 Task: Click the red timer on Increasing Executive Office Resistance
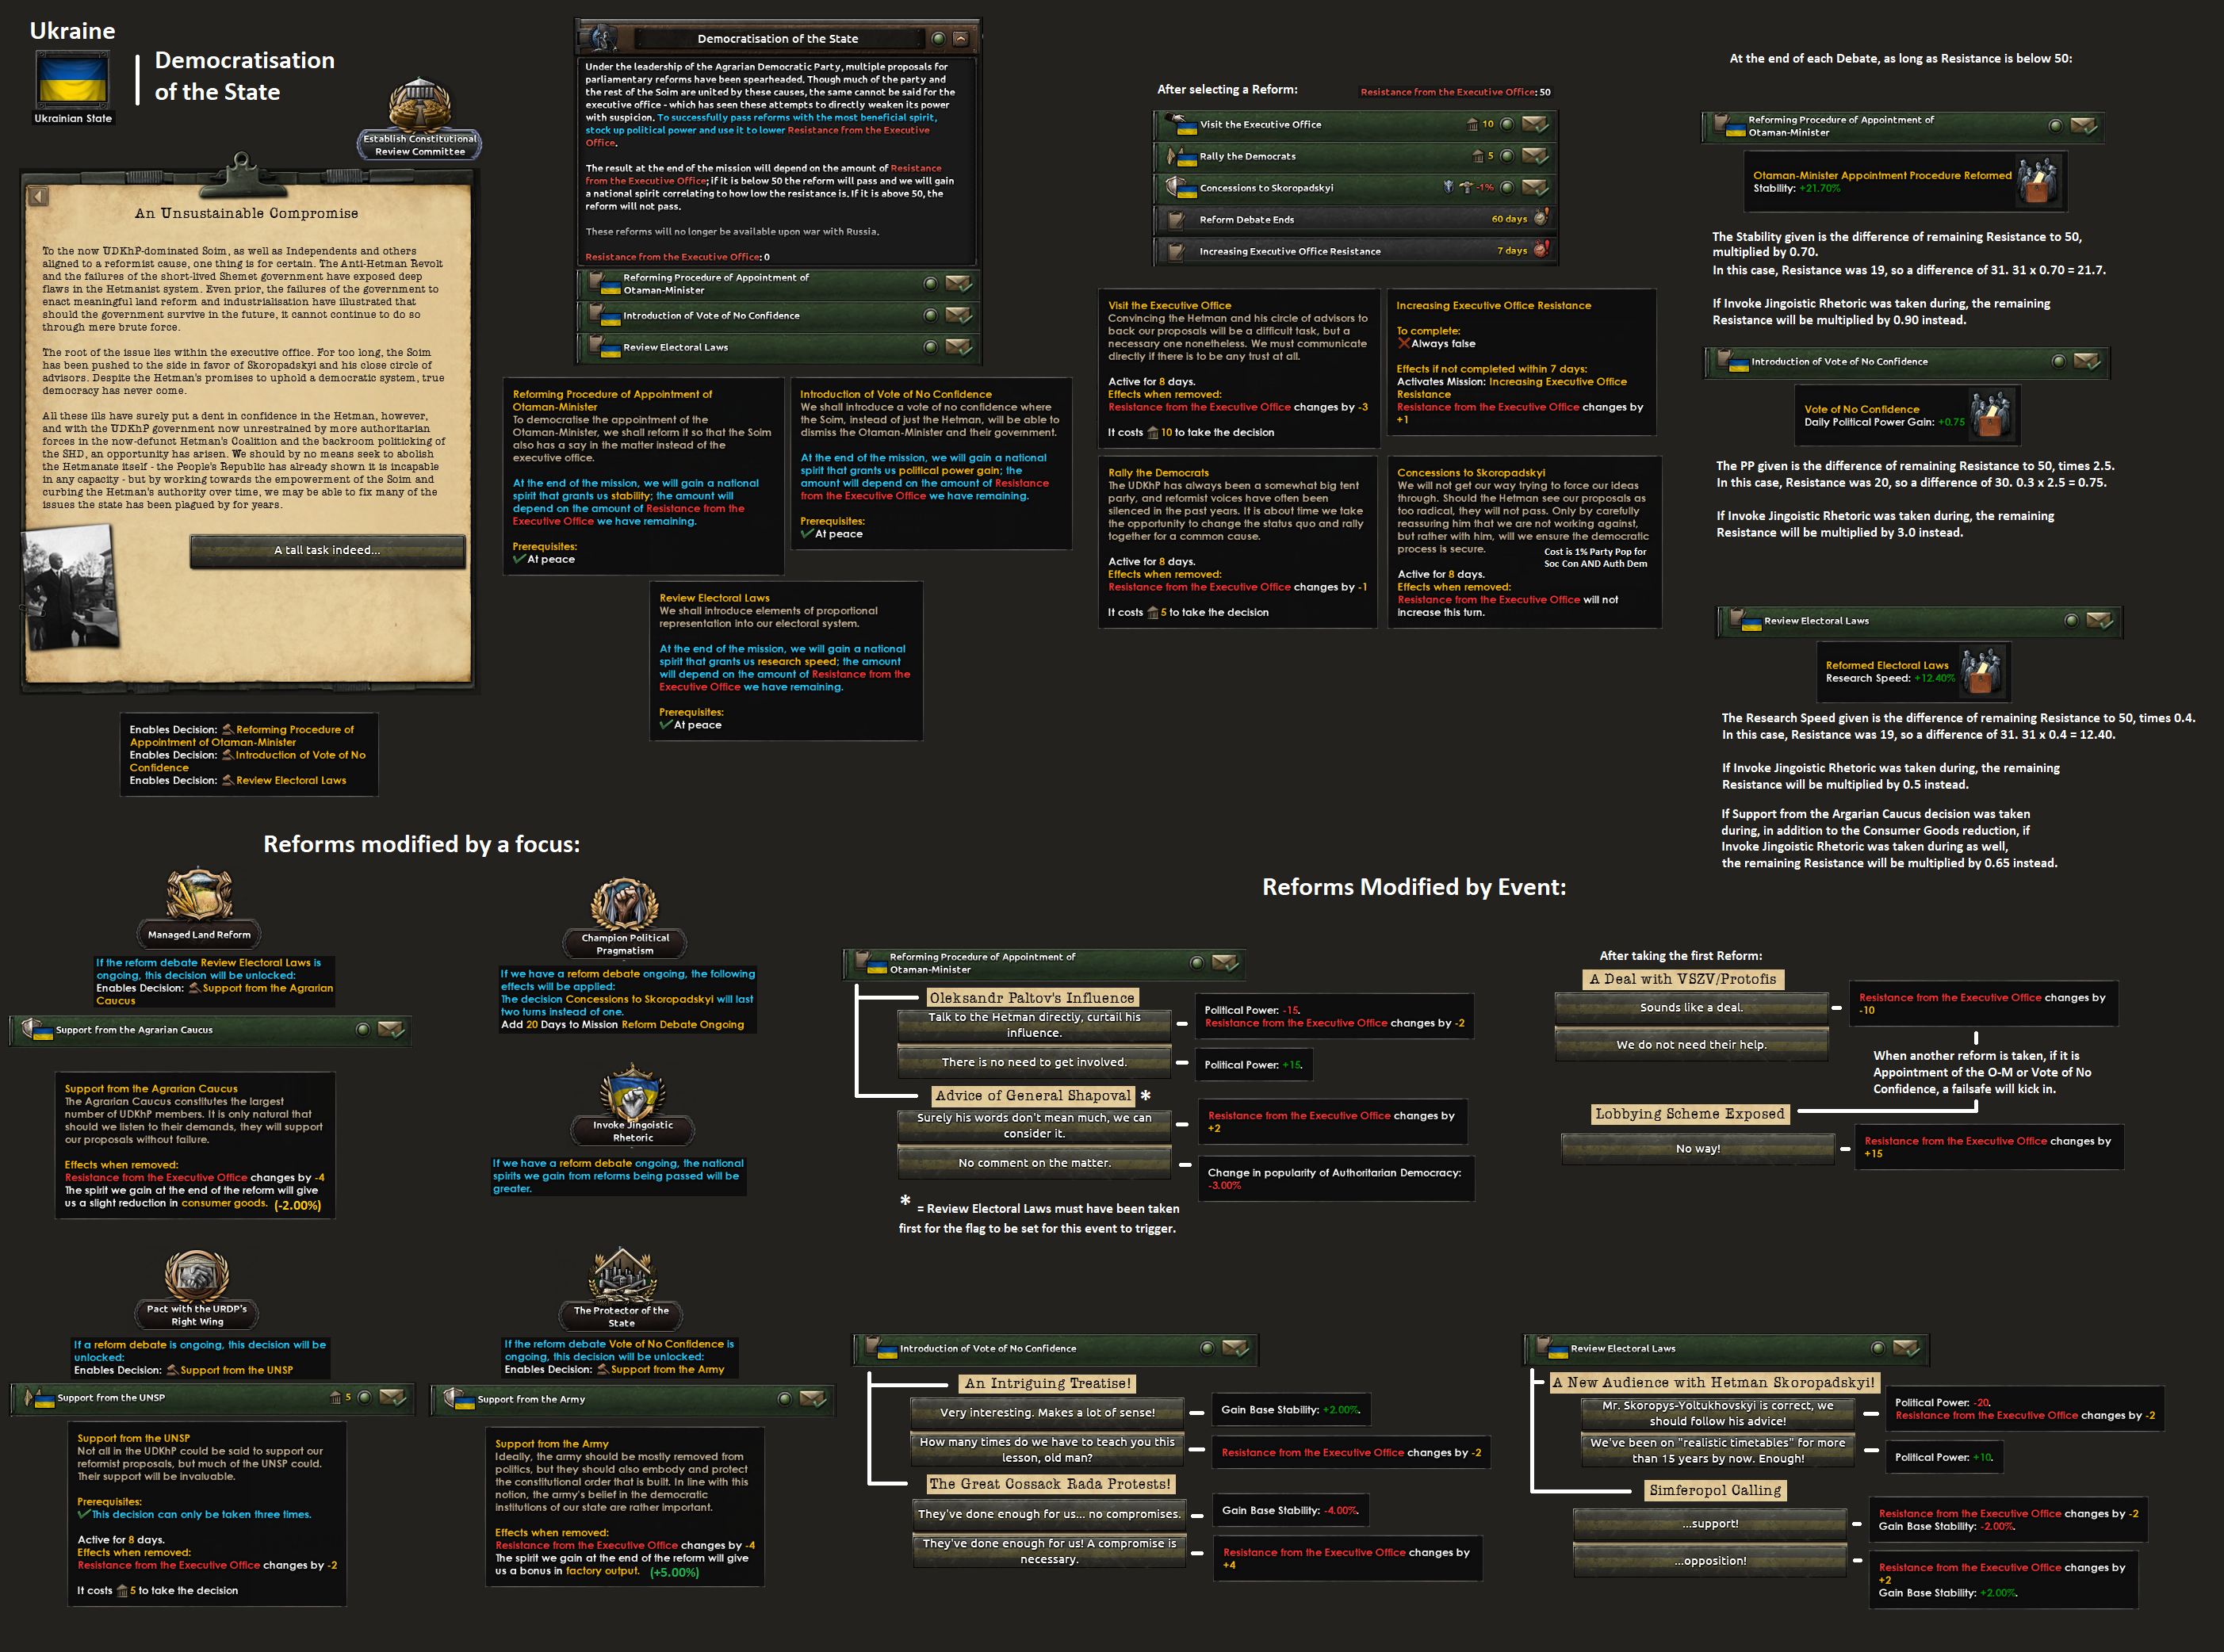point(1541,250)
